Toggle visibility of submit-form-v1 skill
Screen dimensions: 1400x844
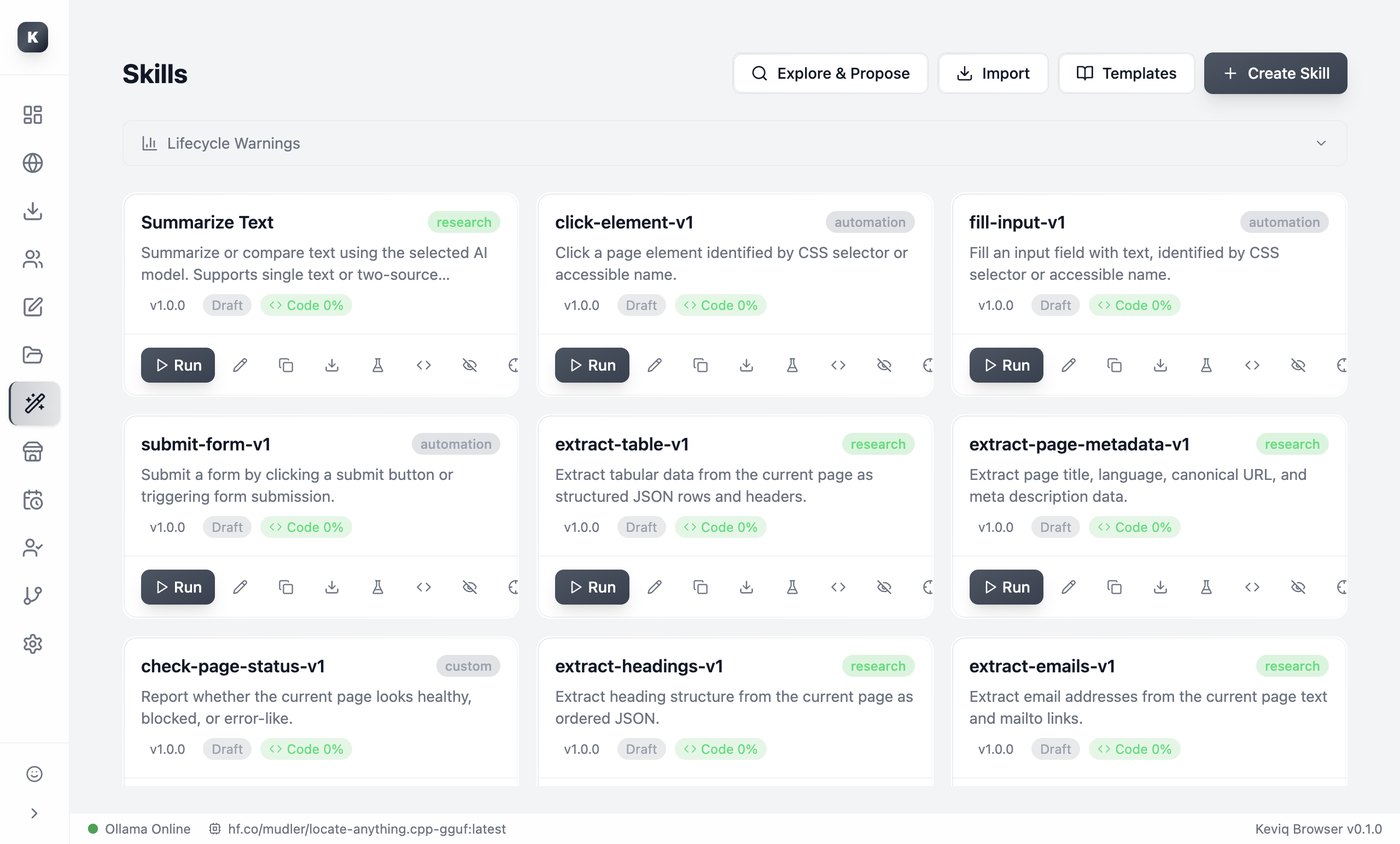pos(470,587)
